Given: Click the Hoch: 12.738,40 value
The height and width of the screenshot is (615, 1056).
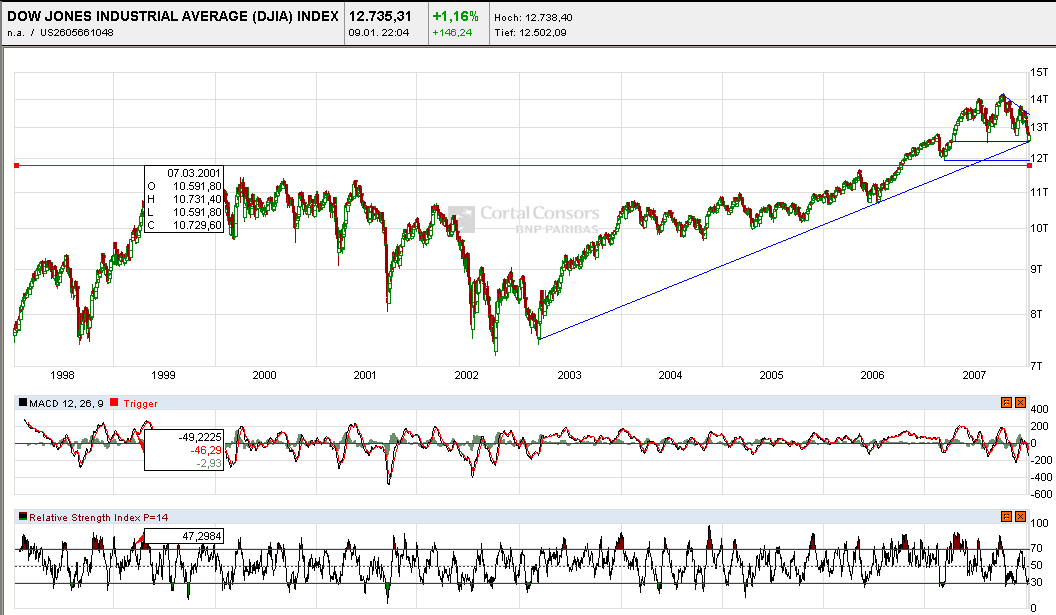Looking at the screenshot, I should (x=533, y=18).
